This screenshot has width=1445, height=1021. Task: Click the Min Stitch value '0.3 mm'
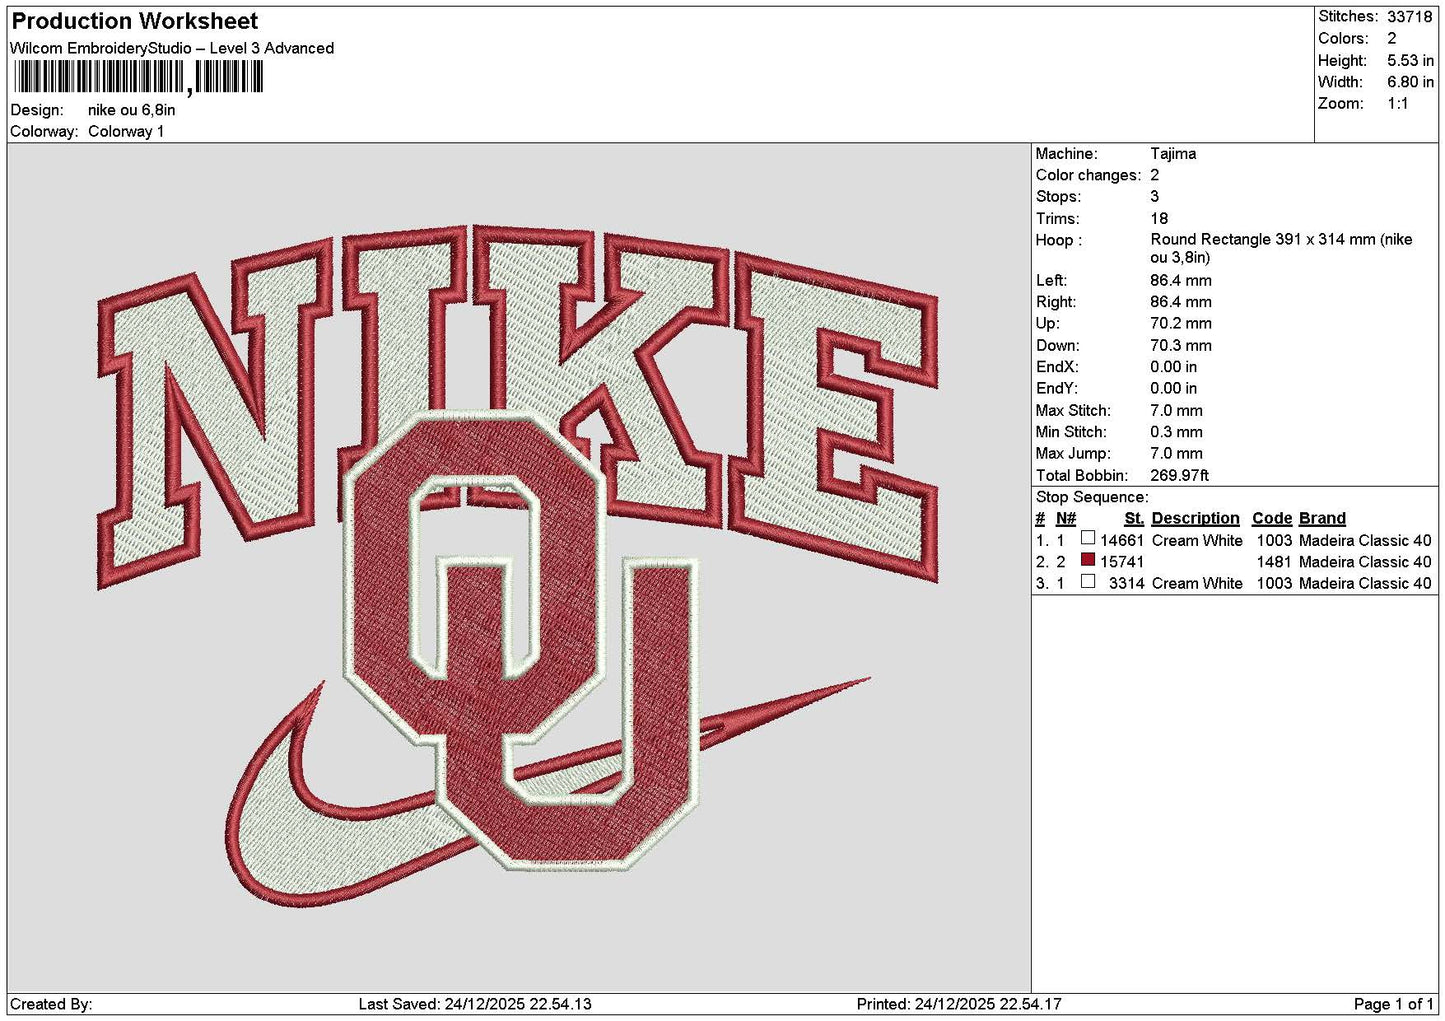tap(1176, 432)
